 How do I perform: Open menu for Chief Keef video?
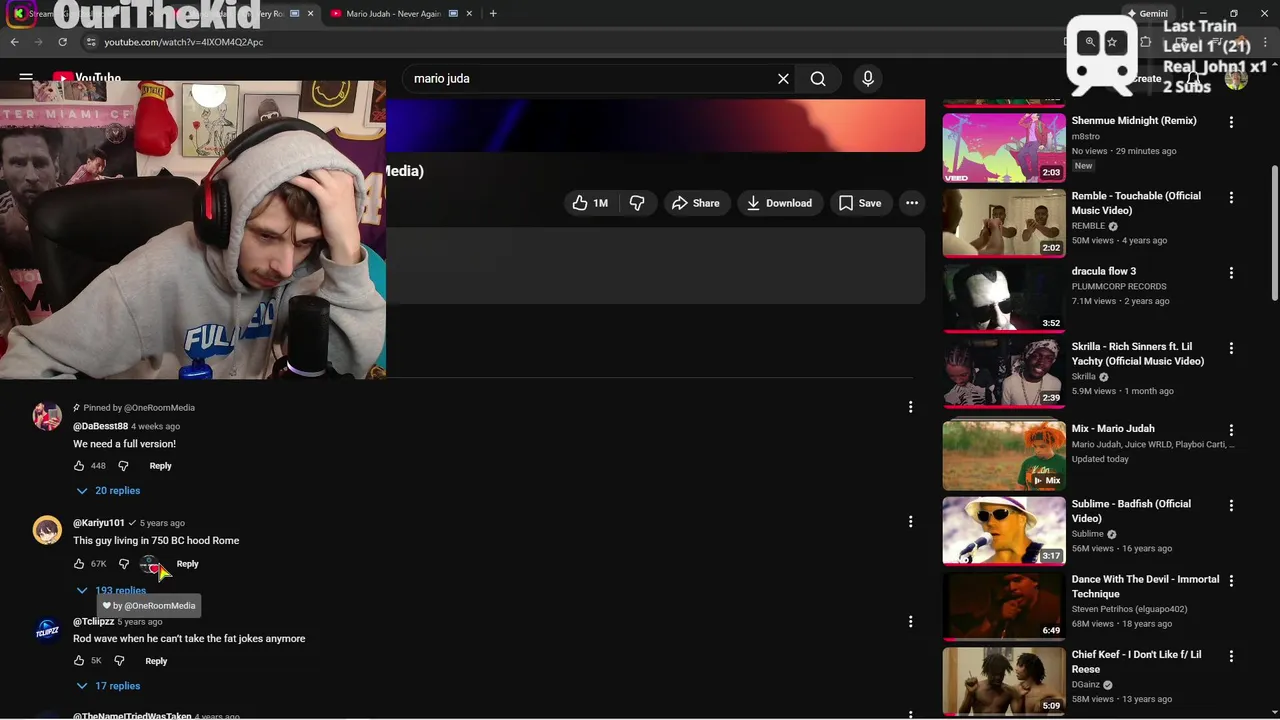tap(1231, 656)
